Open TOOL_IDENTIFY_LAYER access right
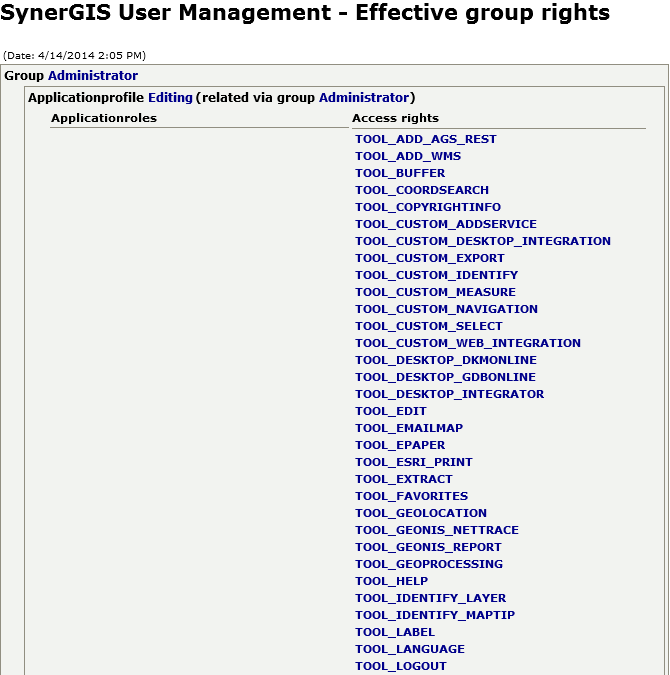This screenshot has width=670, height=675. (x=431, y=598)
